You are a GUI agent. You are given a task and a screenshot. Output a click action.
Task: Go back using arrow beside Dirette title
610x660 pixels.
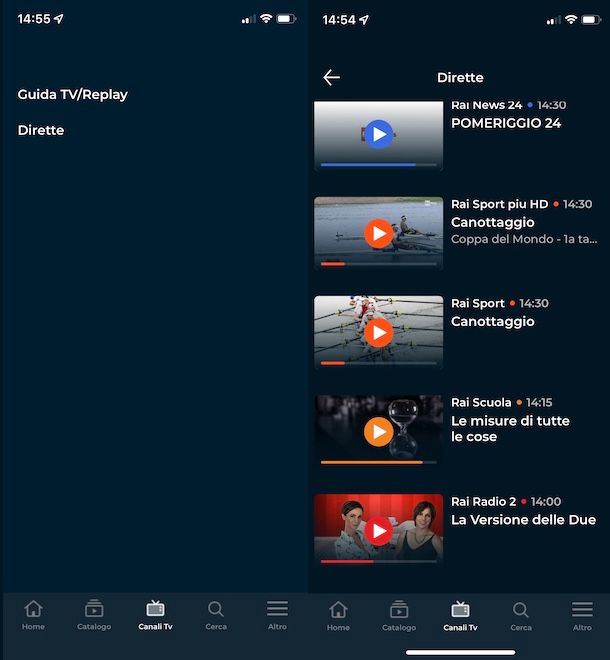pyautogui.click(x=332, y=77)
